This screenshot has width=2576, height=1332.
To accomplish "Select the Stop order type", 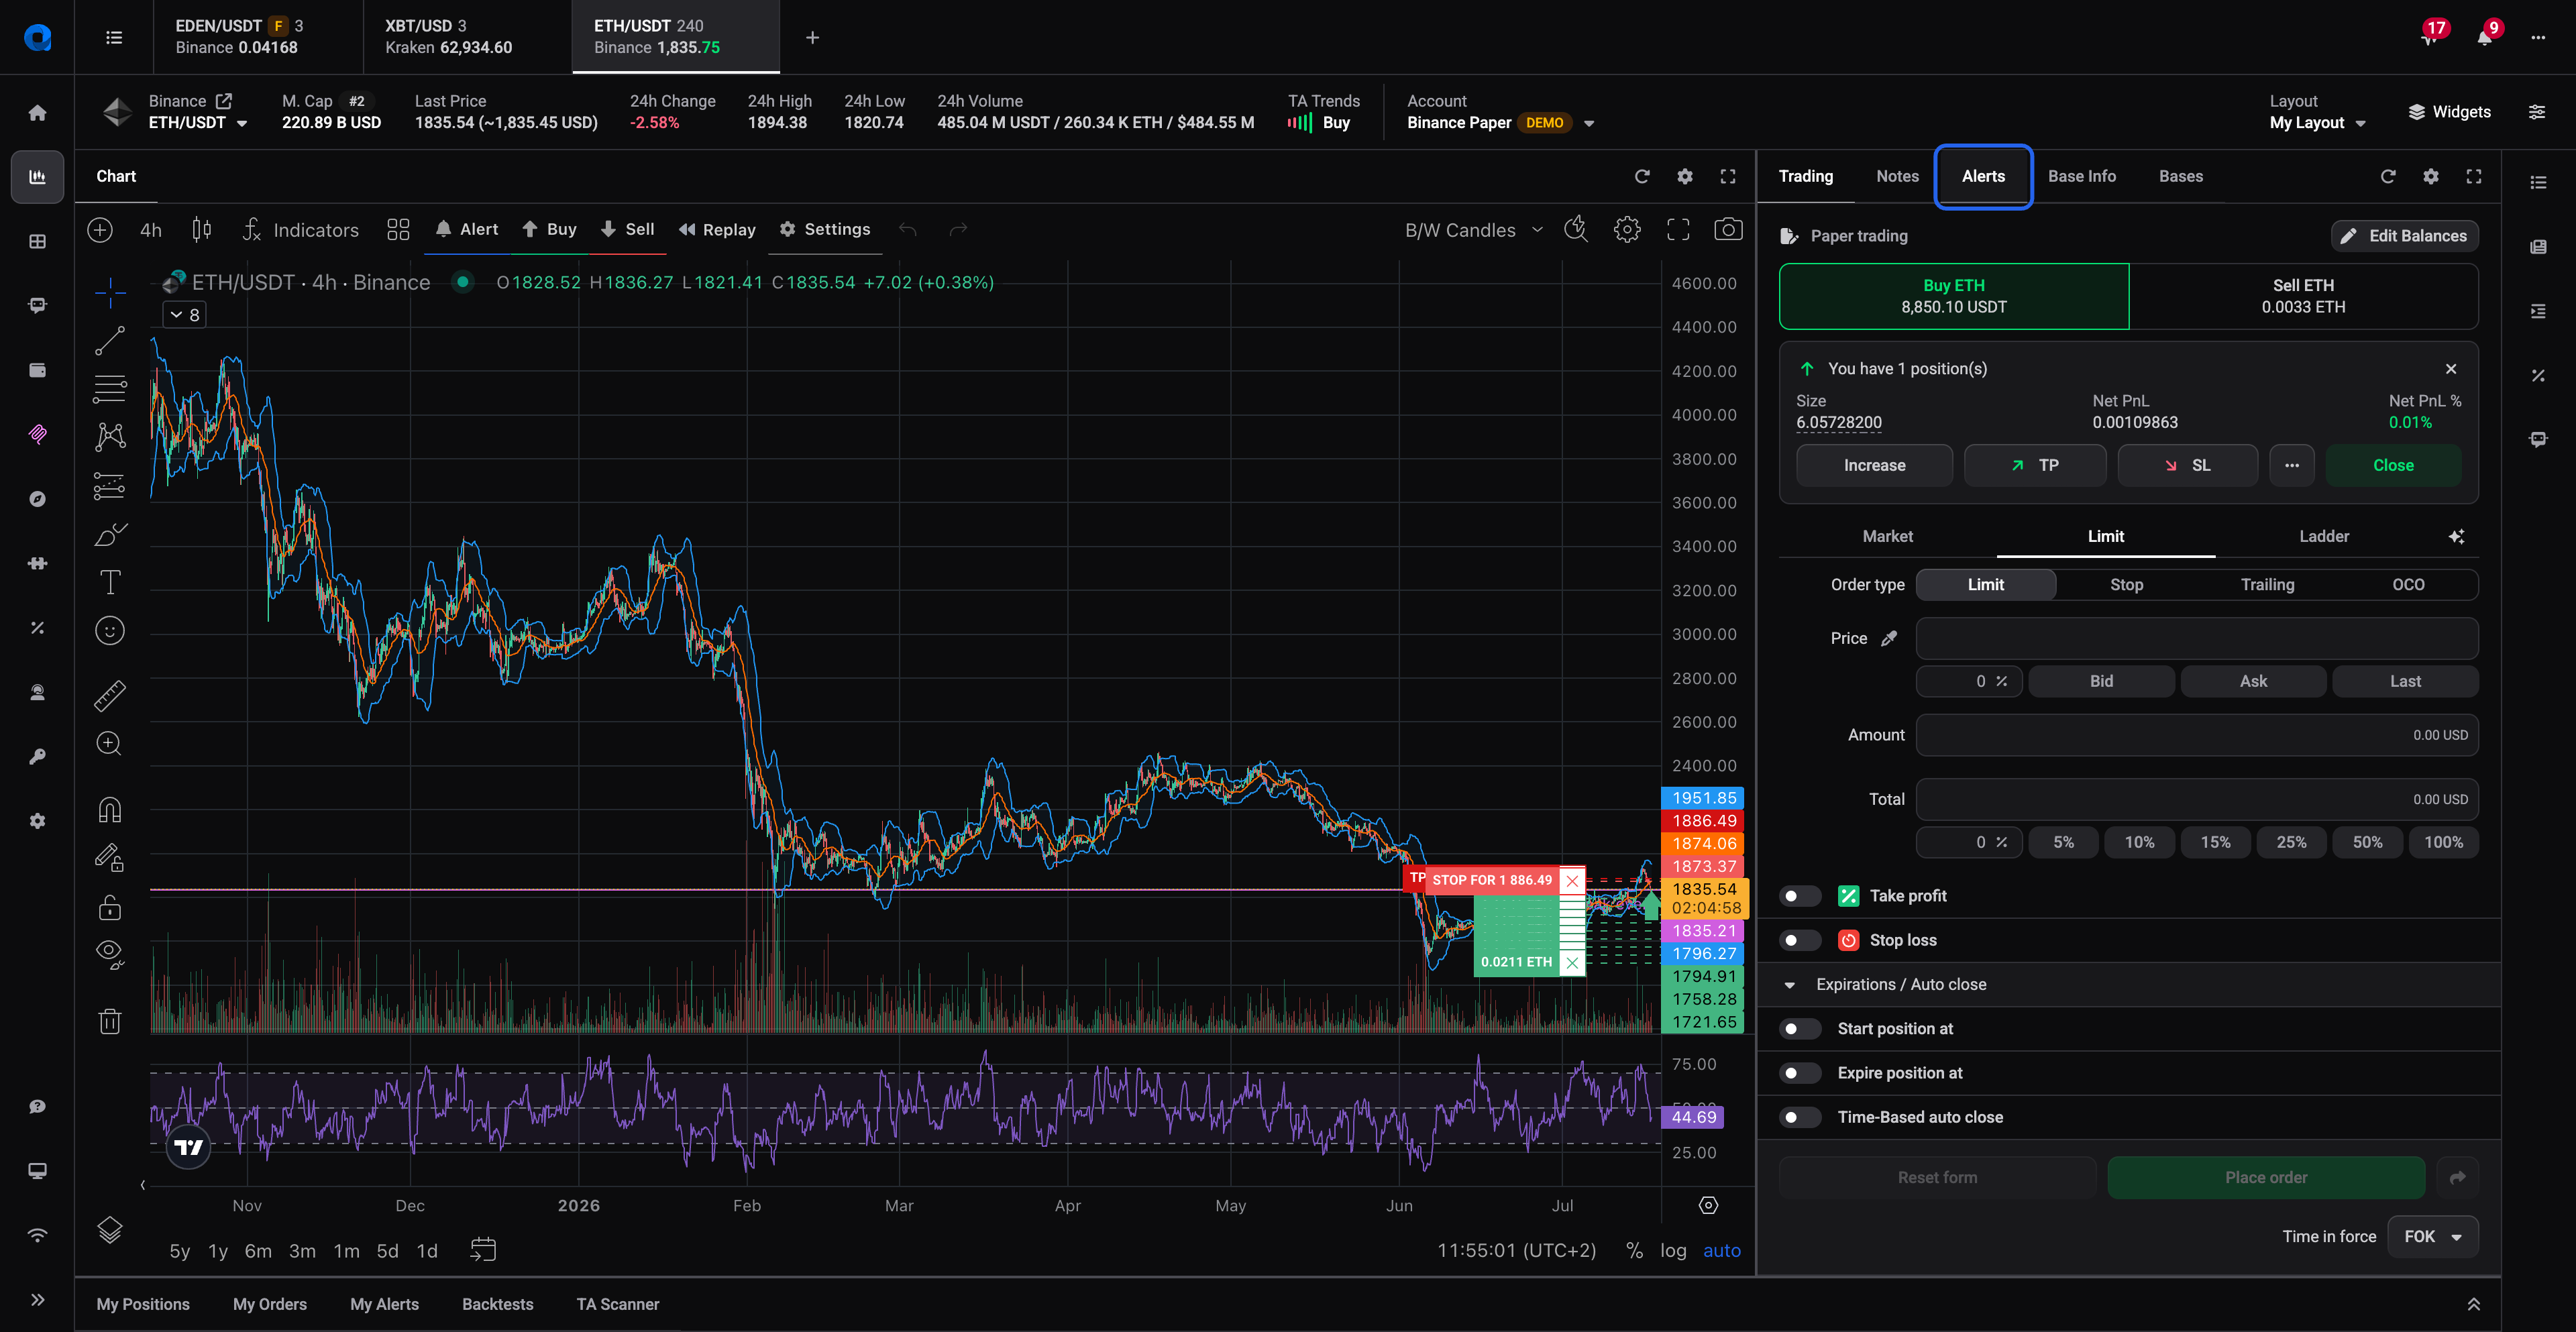I will pyautogui.click(x=2126, y=585).
